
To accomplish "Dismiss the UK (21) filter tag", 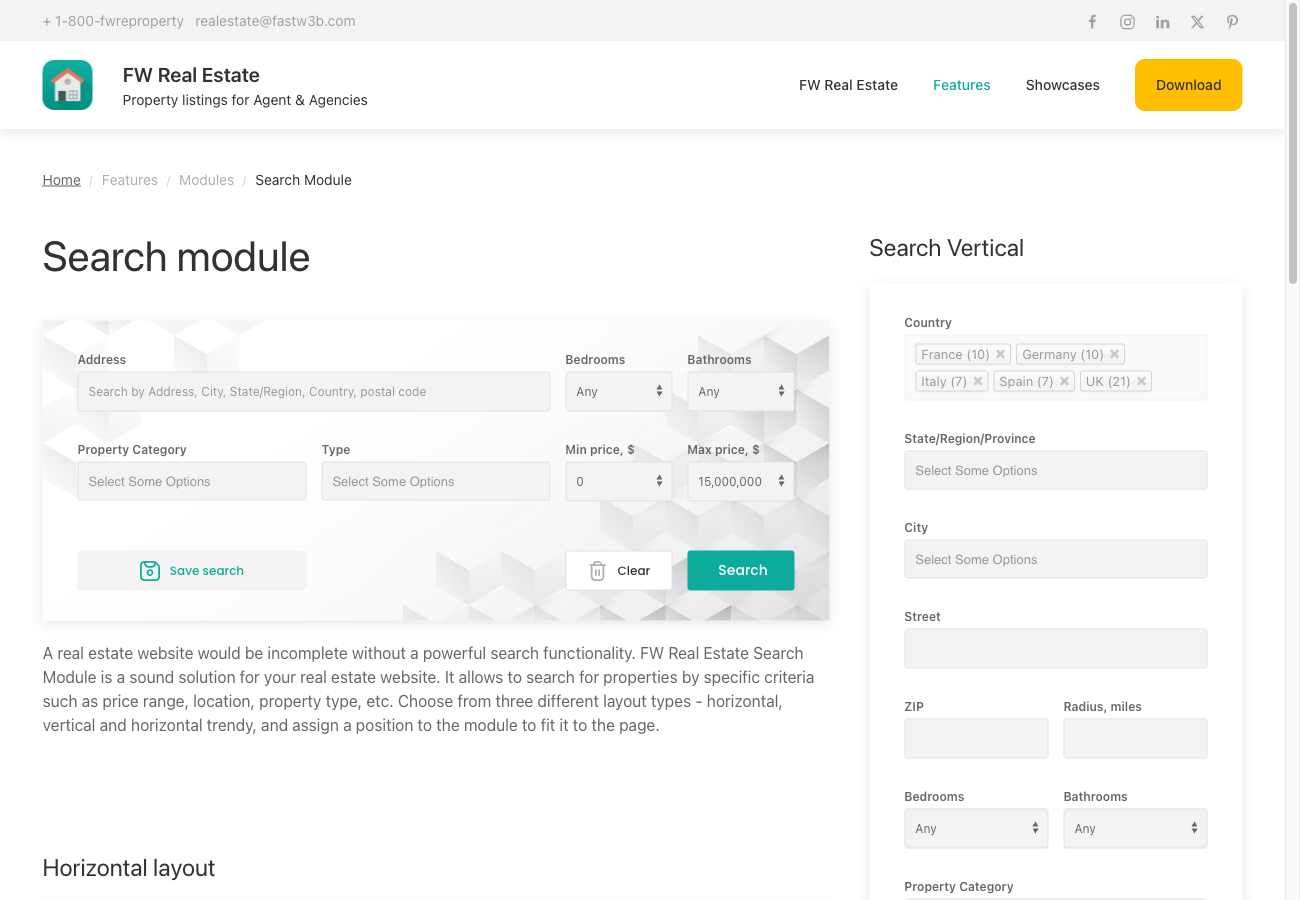I will point(1142,381).
